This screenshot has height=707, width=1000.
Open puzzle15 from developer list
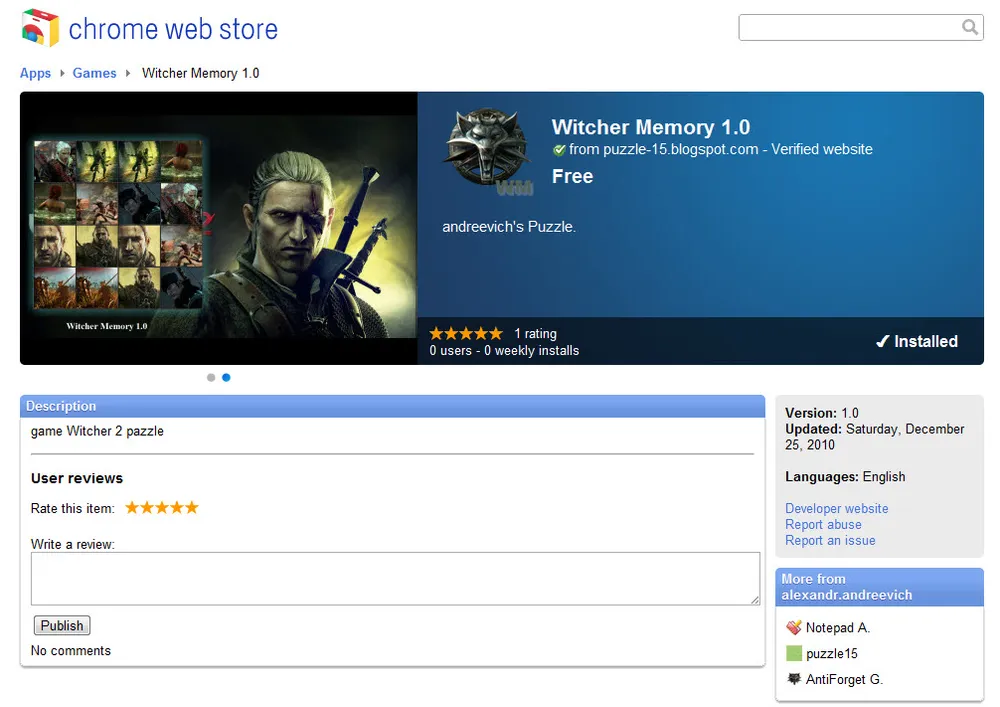[x=832, y=653]
